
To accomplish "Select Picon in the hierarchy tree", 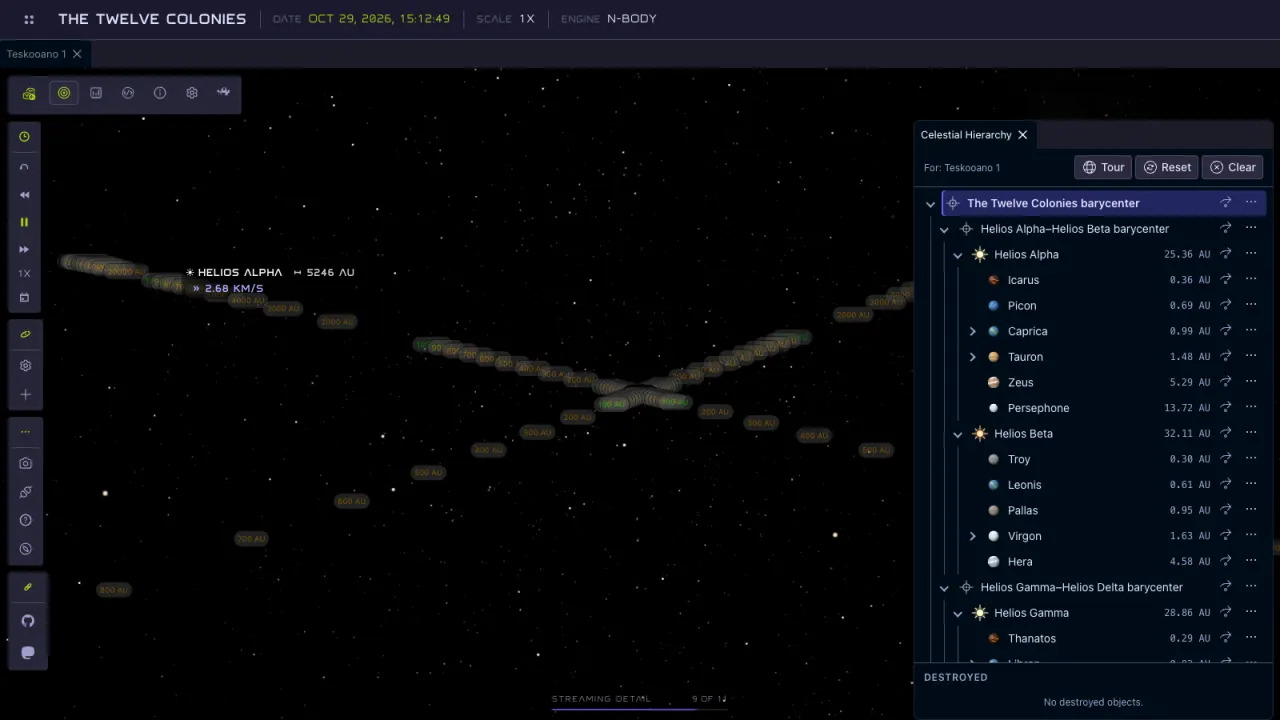I will (x=1022, y=306).
